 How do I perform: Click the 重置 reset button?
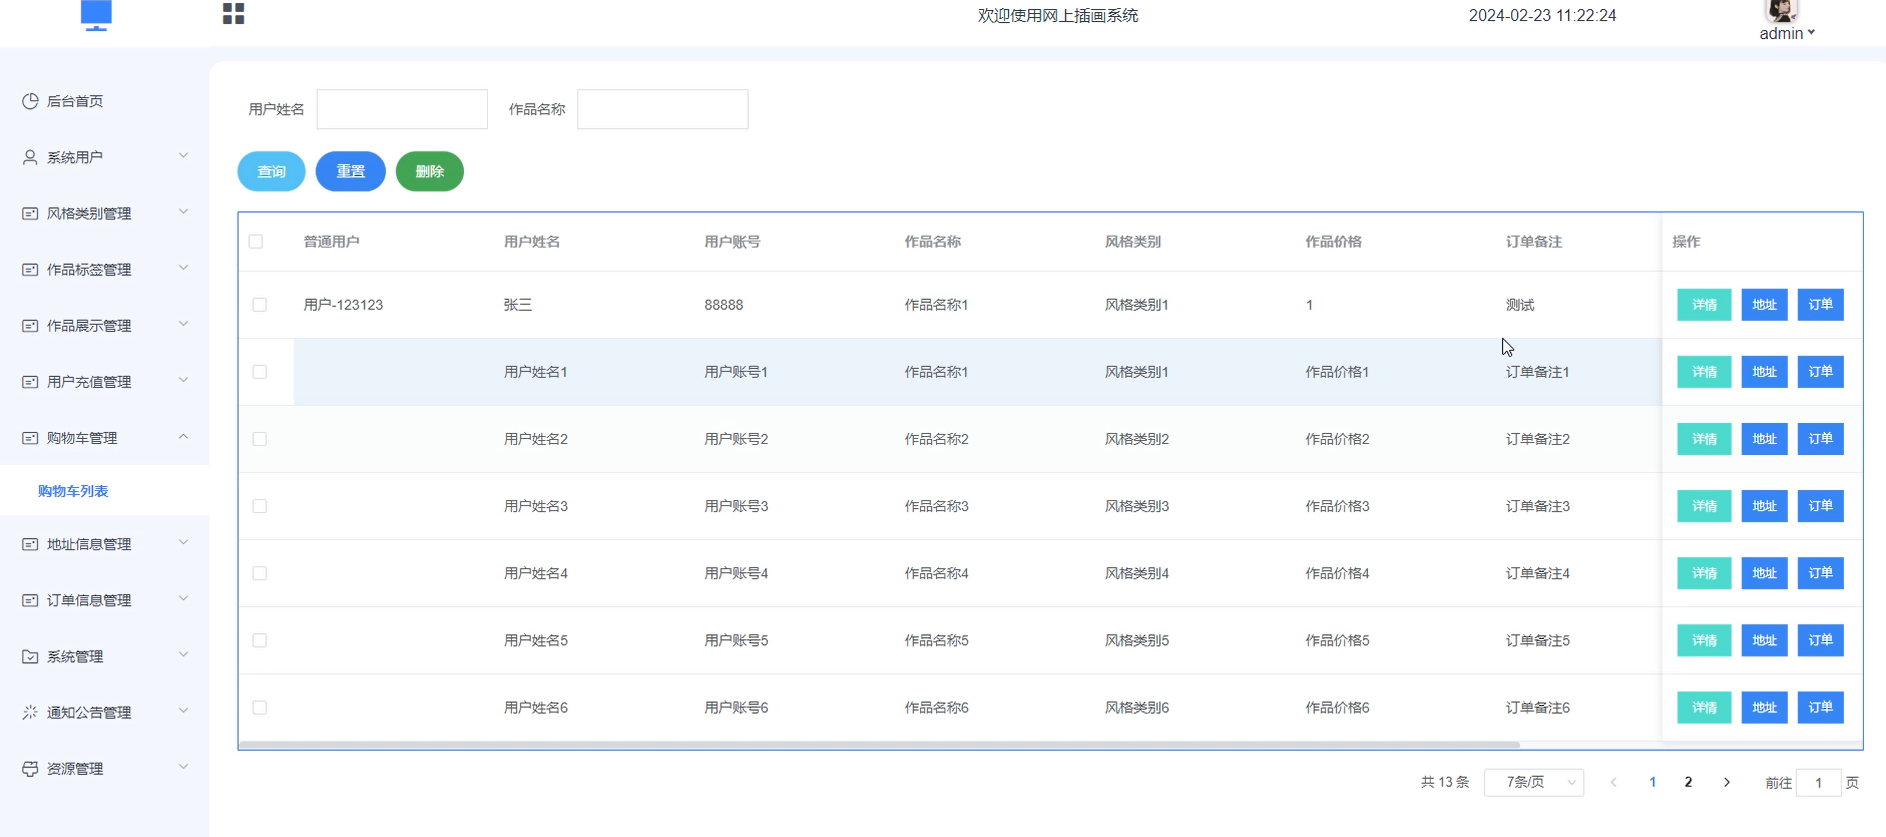coord(350,171)
